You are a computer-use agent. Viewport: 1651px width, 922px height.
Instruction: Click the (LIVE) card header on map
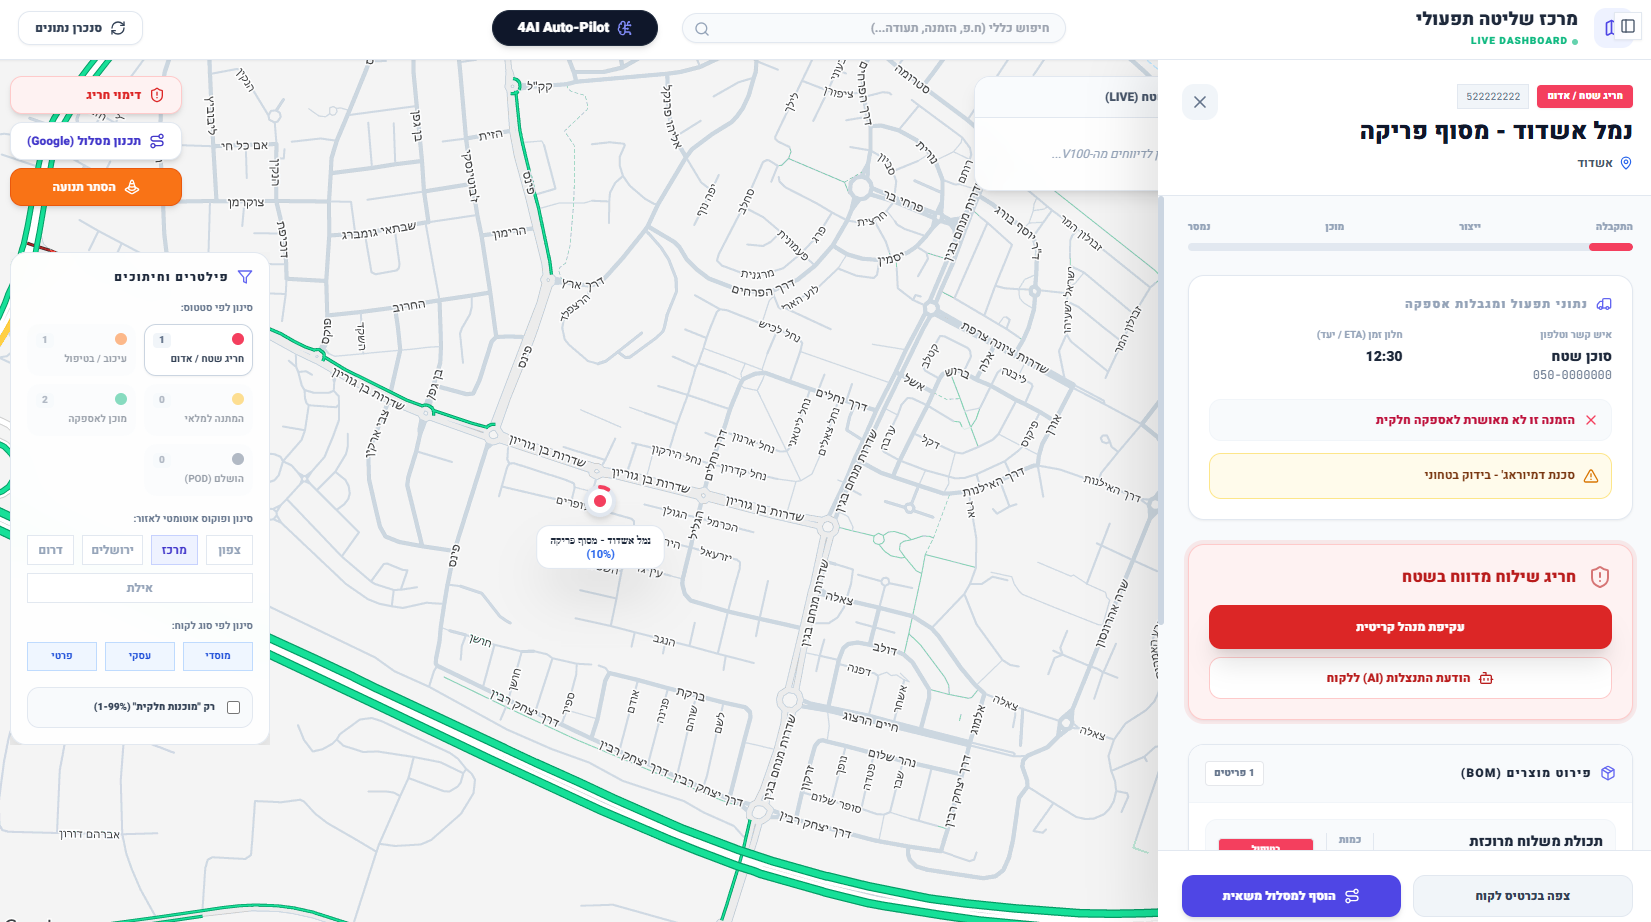click(x=1066, y=97)
